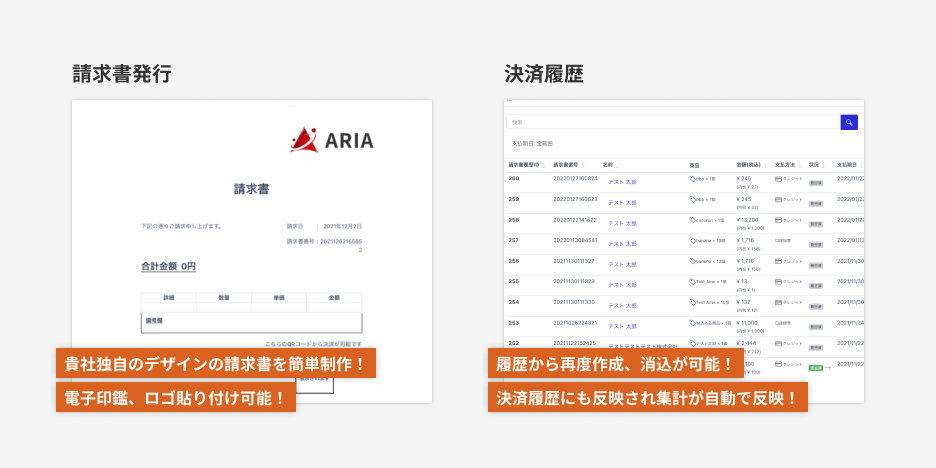This screenshot has height=468, width=936.
Task: Open テスト 太郎 link in row 255
Action: click(623, 285)
